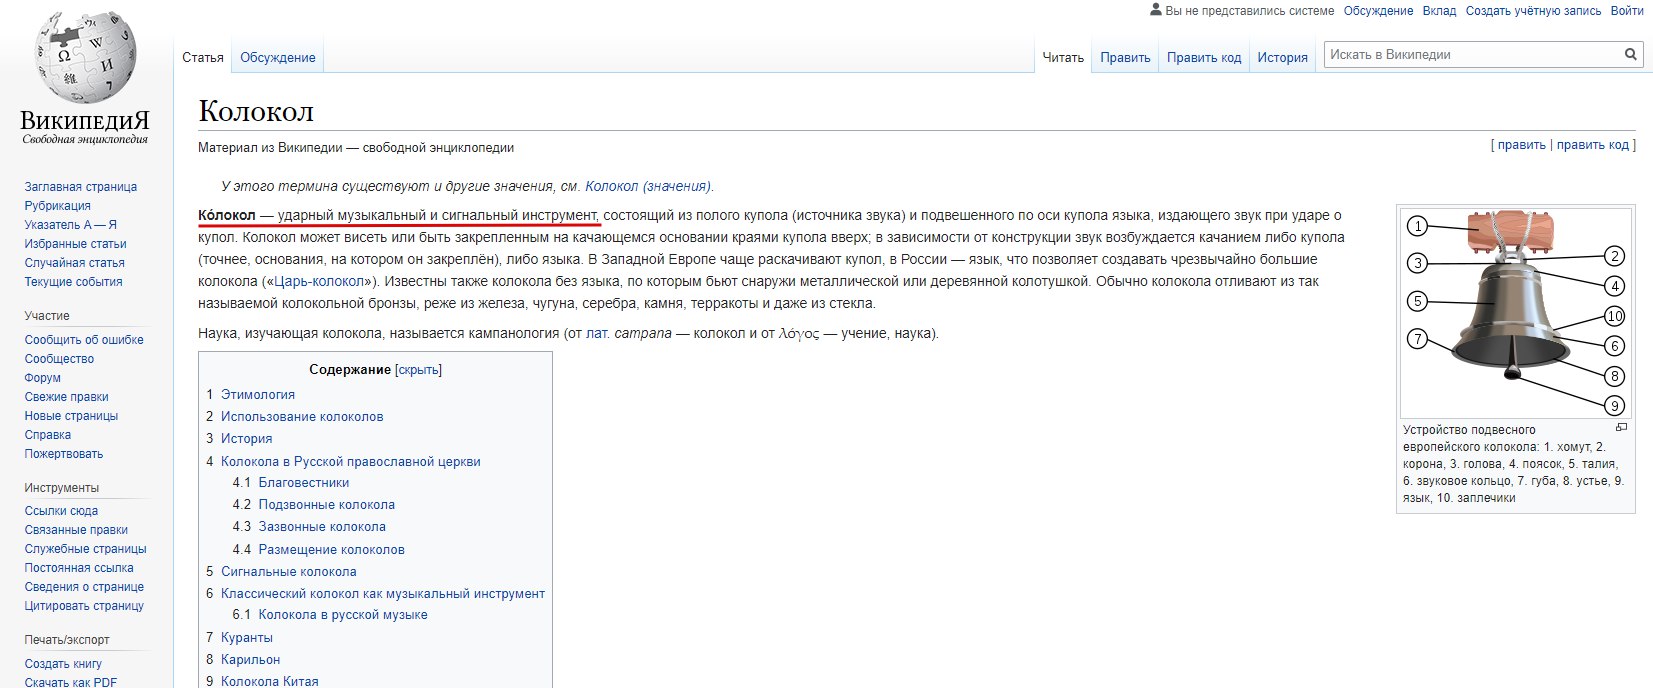Screen dimensions: 1653x688
Task: Click the enlarge icon under the bell image
Action: pos(1621,427)
